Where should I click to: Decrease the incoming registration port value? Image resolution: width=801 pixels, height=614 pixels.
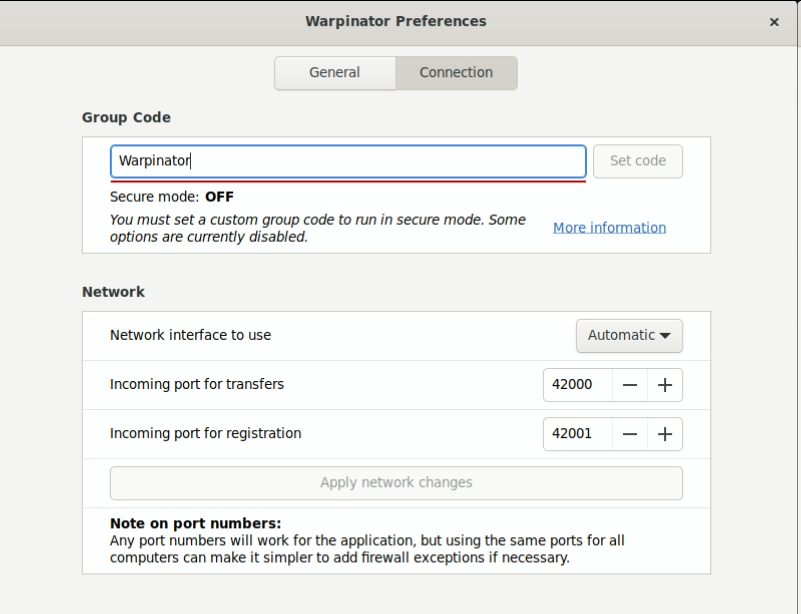629,434
